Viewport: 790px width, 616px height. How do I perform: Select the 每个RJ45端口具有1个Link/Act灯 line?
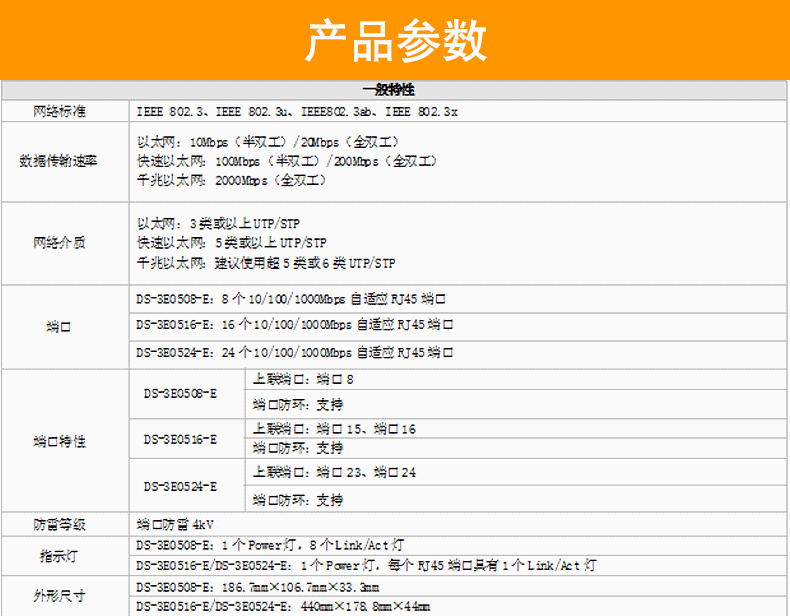pos(366,566)
